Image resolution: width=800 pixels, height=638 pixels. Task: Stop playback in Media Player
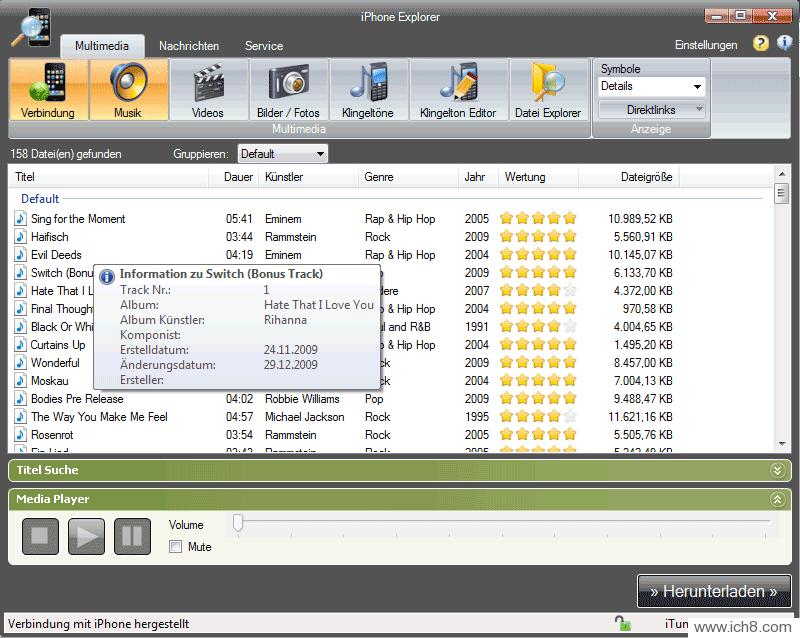40,536
